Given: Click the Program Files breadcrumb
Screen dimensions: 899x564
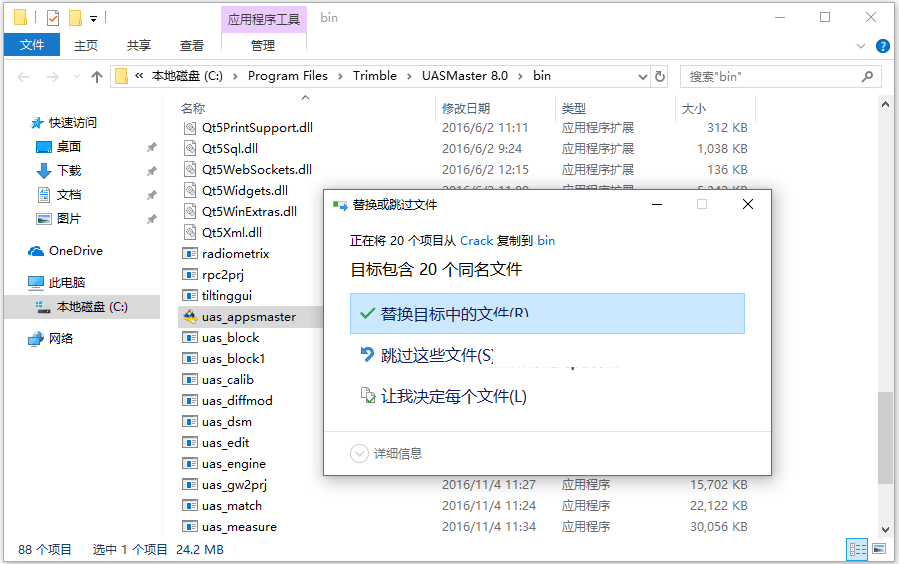Looking at the screenshot, I should coord(288,76).
